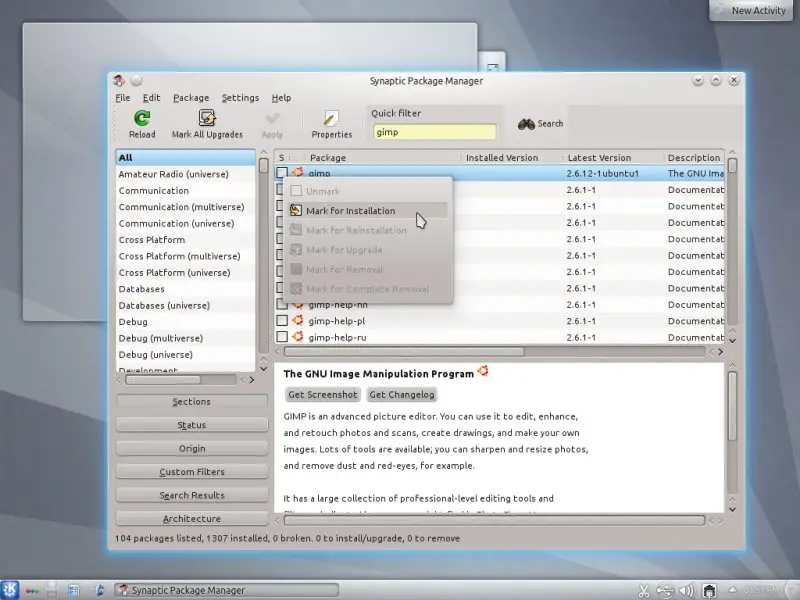800x600 pixels.
Task: Click Mark for Upgrade in the context menu
Action: click(367, 249)
